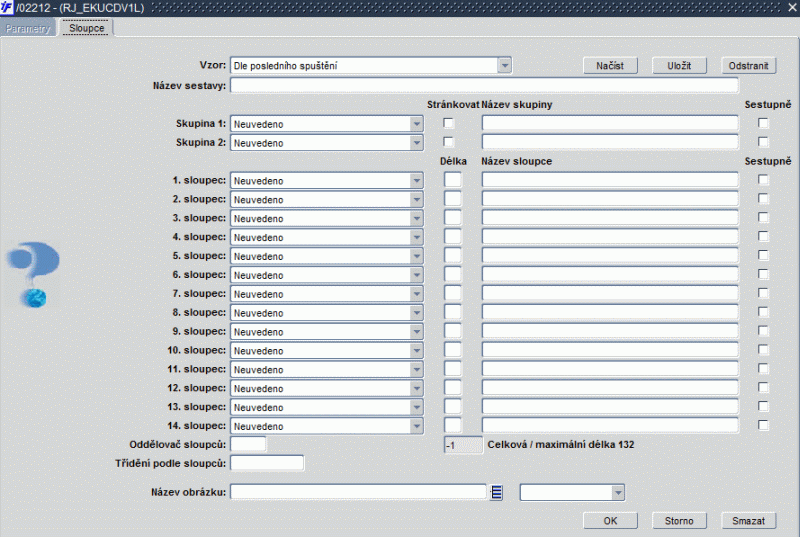
Task: Click the Délka field for 12. sloupec
Action: tap(453, 387)
